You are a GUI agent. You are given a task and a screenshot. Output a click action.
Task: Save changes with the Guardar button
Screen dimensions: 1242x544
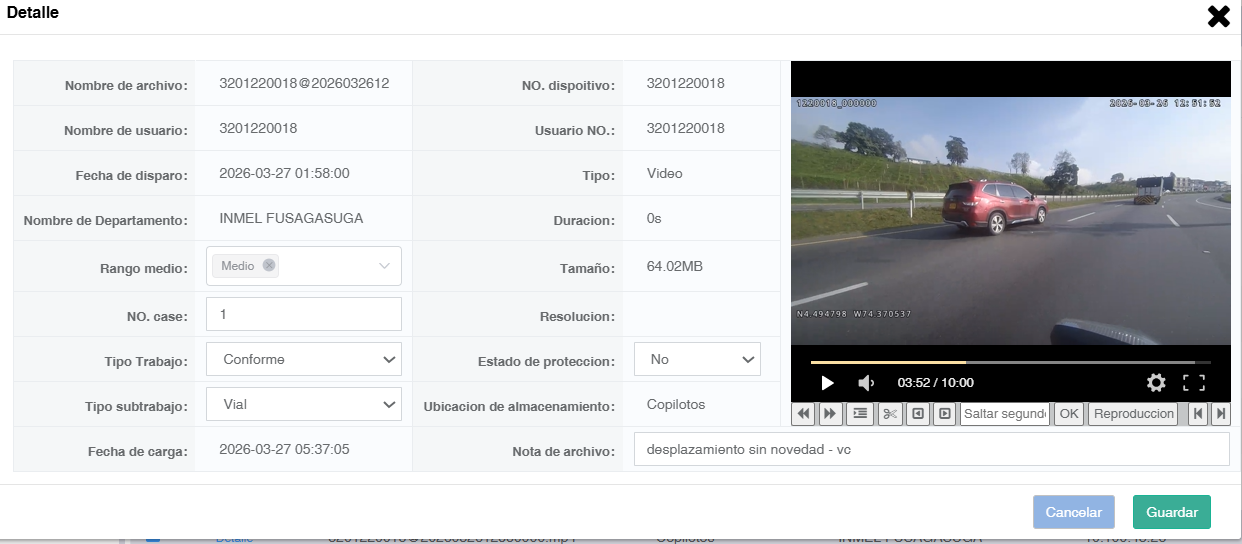coord(1172,512)
